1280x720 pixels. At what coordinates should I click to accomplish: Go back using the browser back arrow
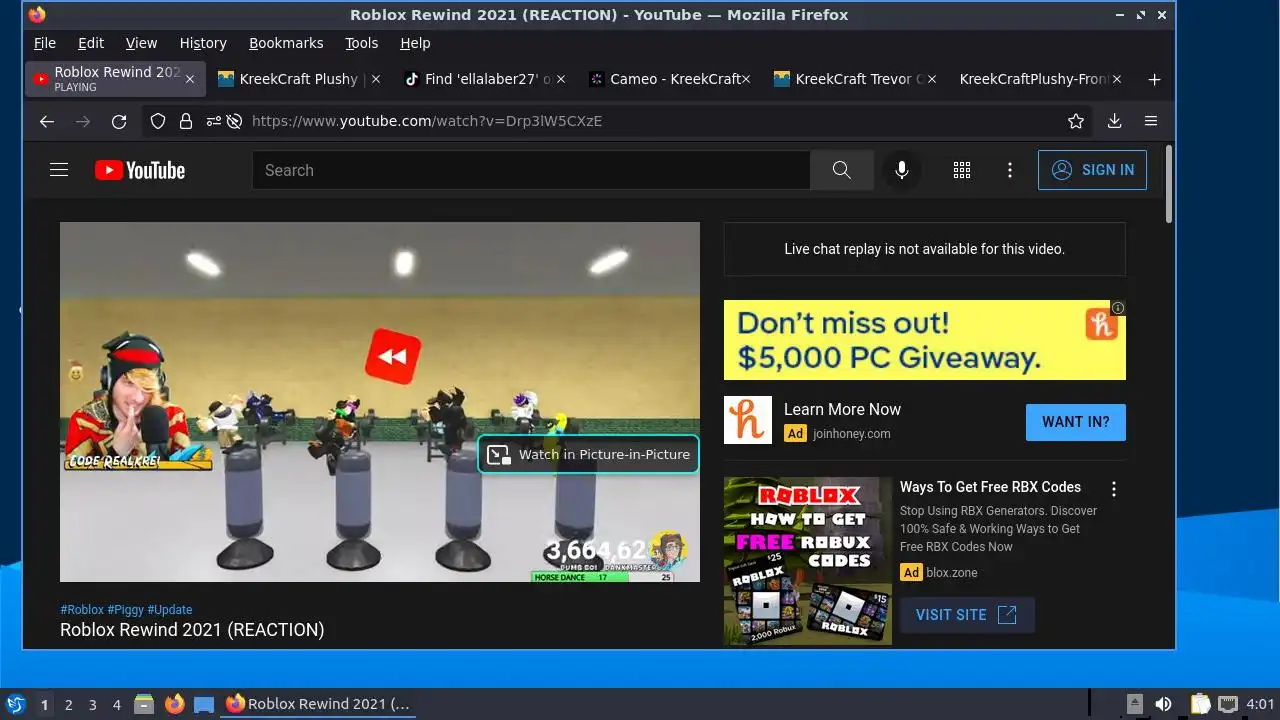pyautogui.click(x=47, y=121)
